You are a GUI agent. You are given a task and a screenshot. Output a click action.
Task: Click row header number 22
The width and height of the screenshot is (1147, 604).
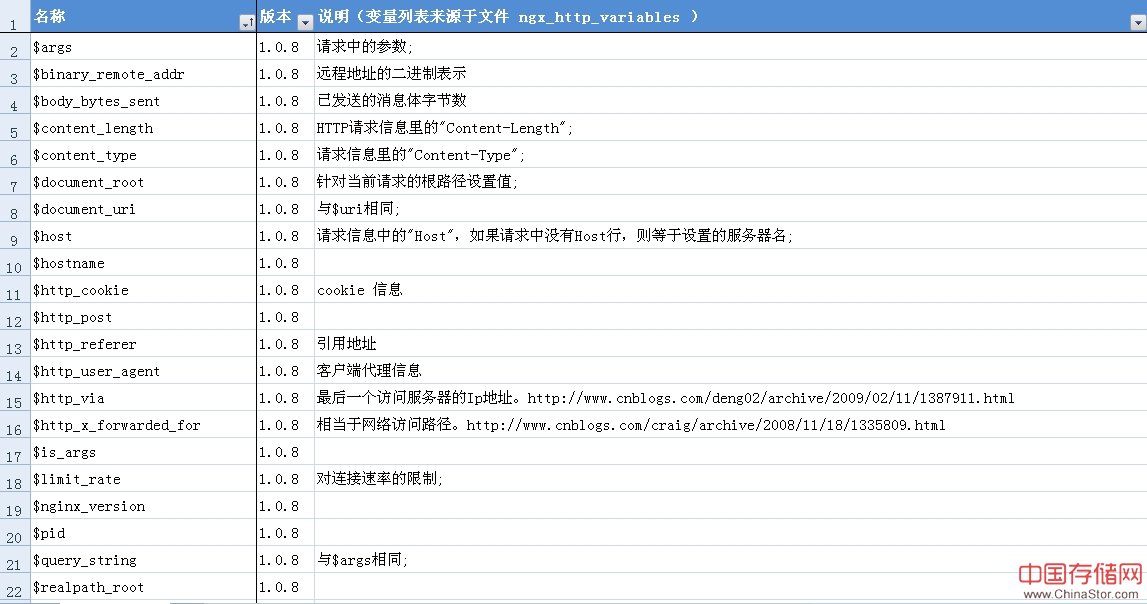pos(14,591)
